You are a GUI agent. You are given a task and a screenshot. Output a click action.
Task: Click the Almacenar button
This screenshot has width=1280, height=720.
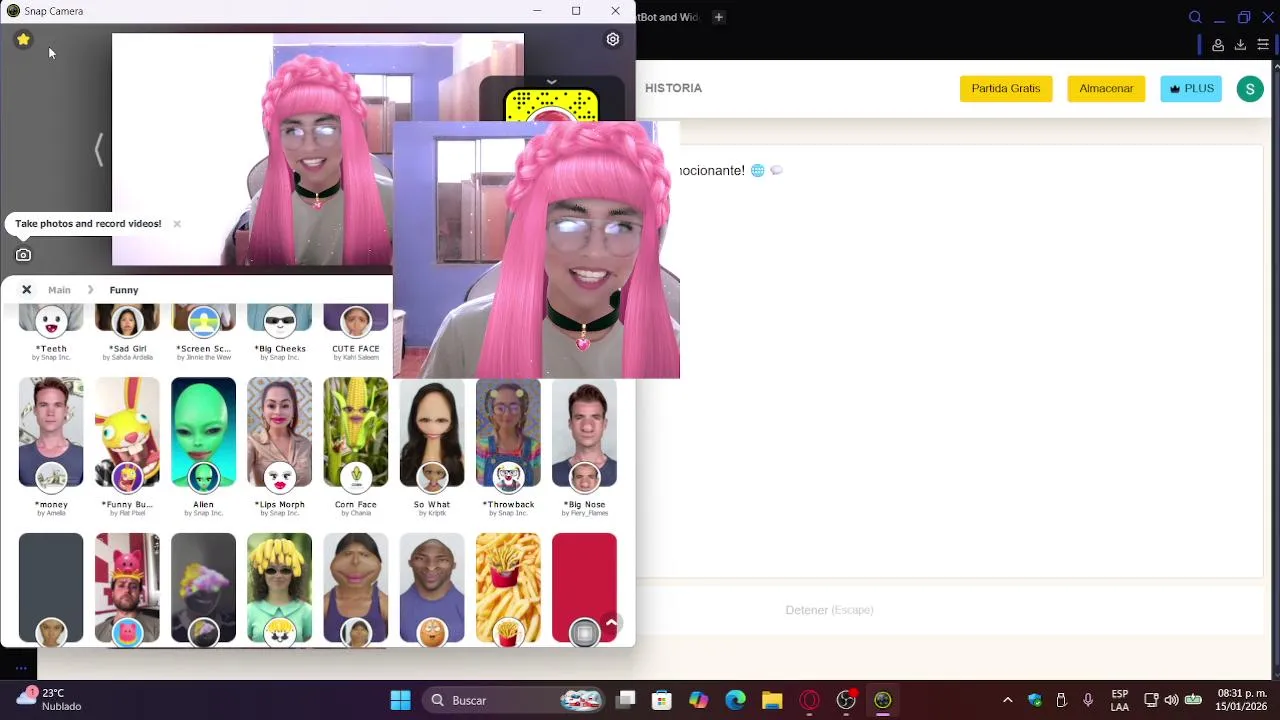[x=1106, y=88]
